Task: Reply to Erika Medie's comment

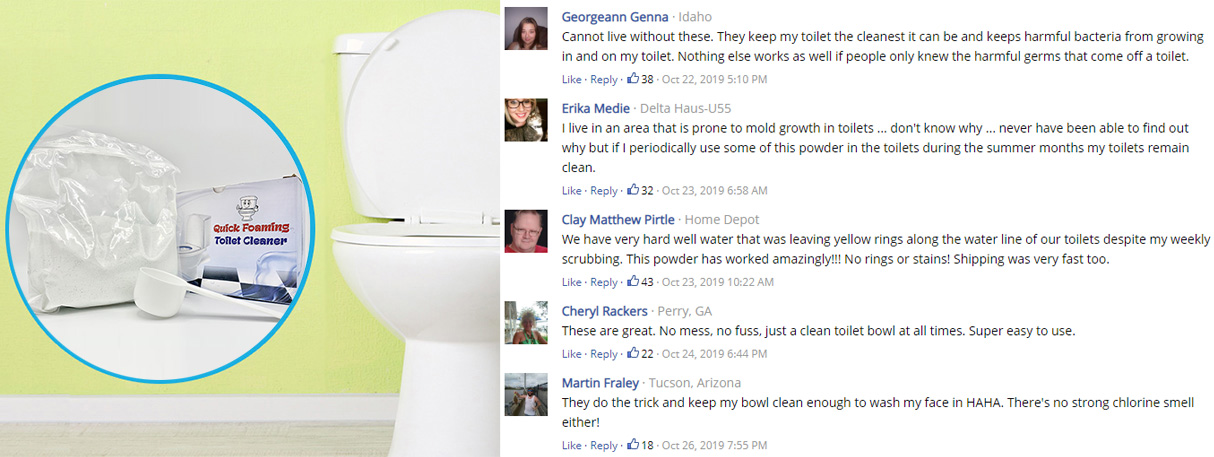Action: [603, 190]
